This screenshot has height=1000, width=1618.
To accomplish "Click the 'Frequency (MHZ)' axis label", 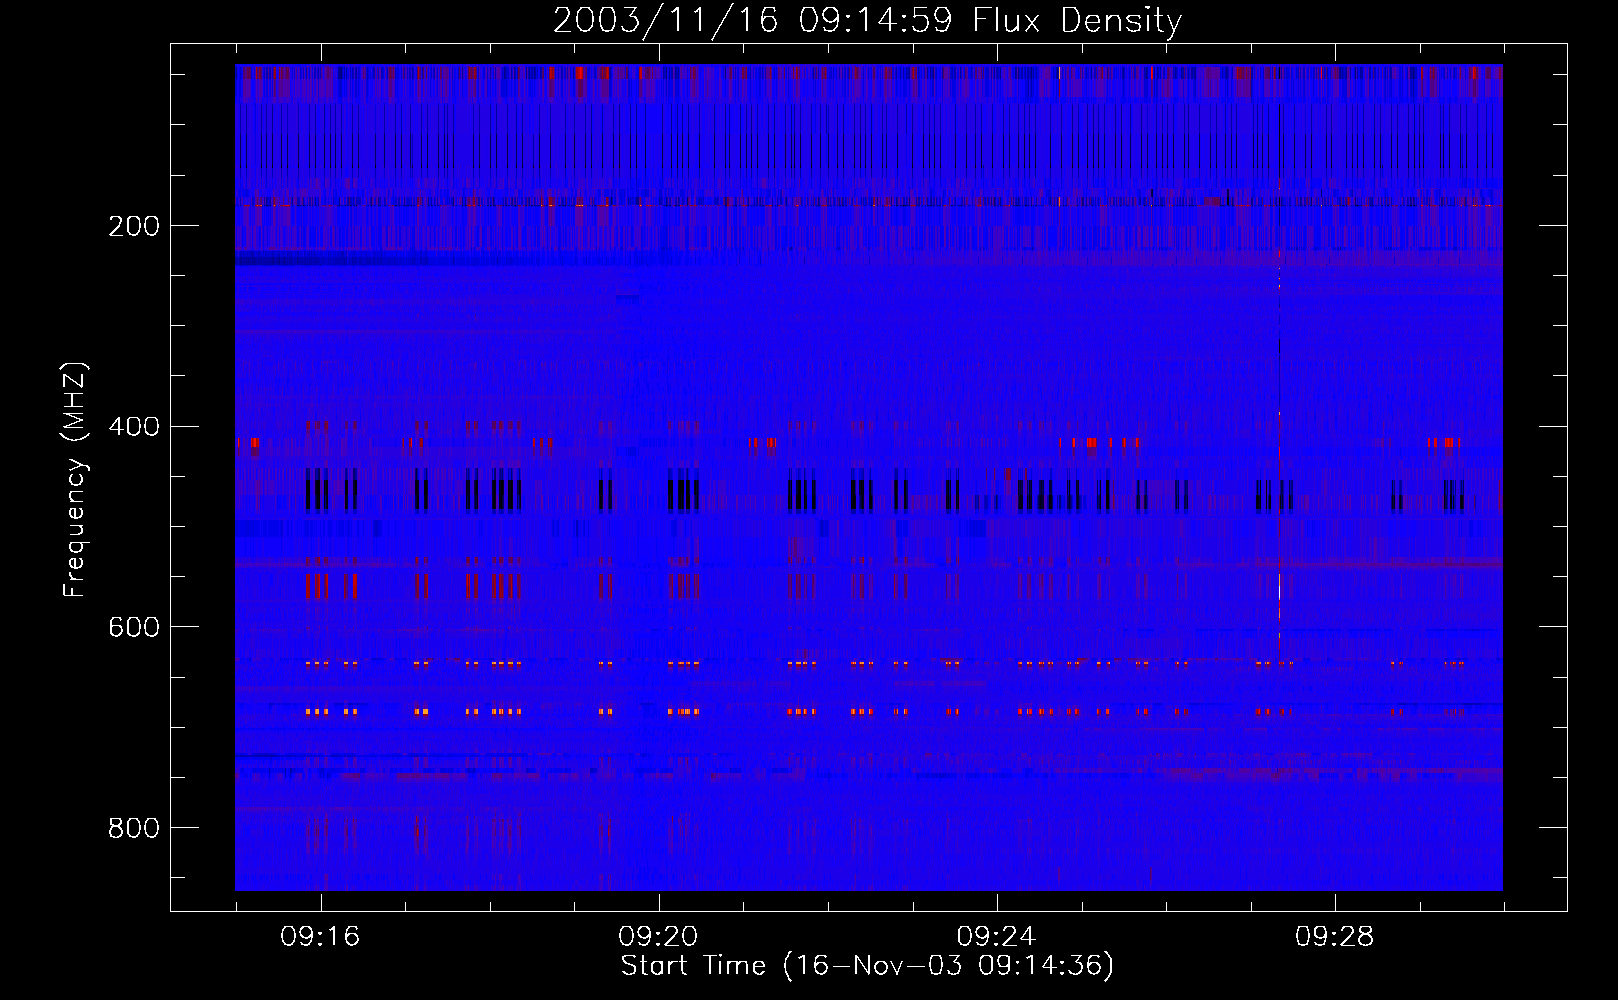I will tap(75, 480).
